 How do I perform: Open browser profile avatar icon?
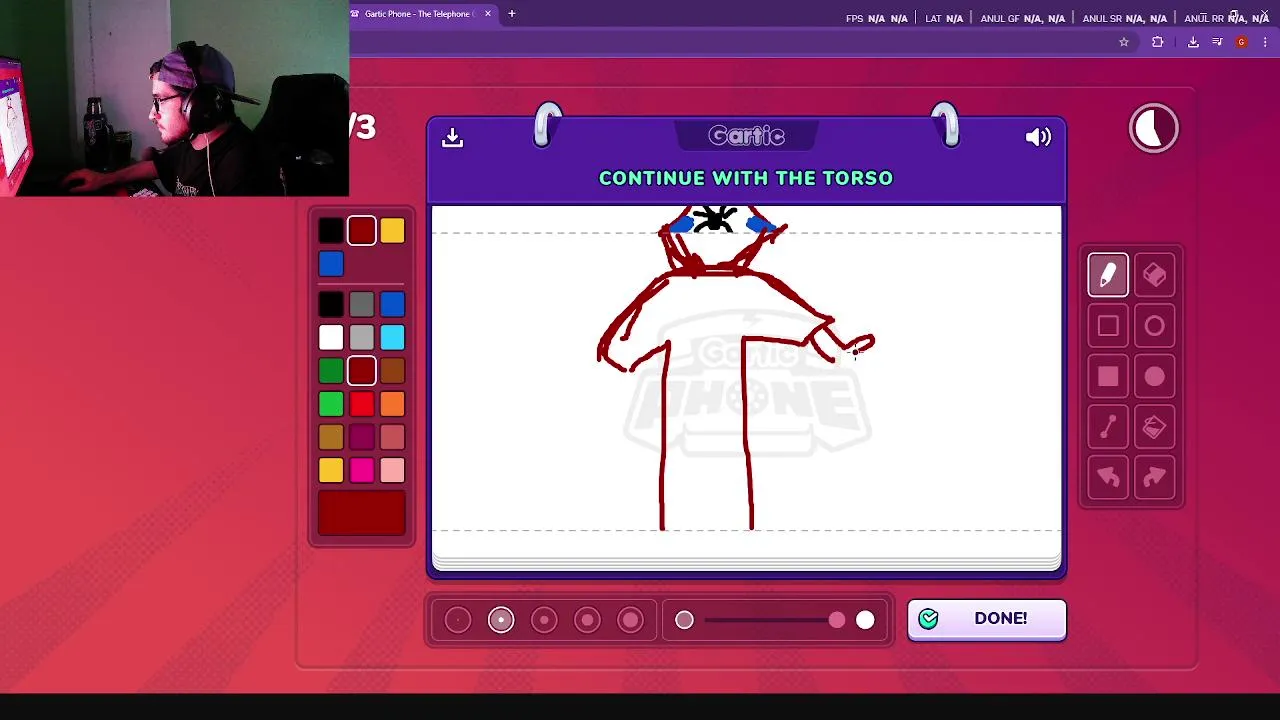tap(1241, 42)
